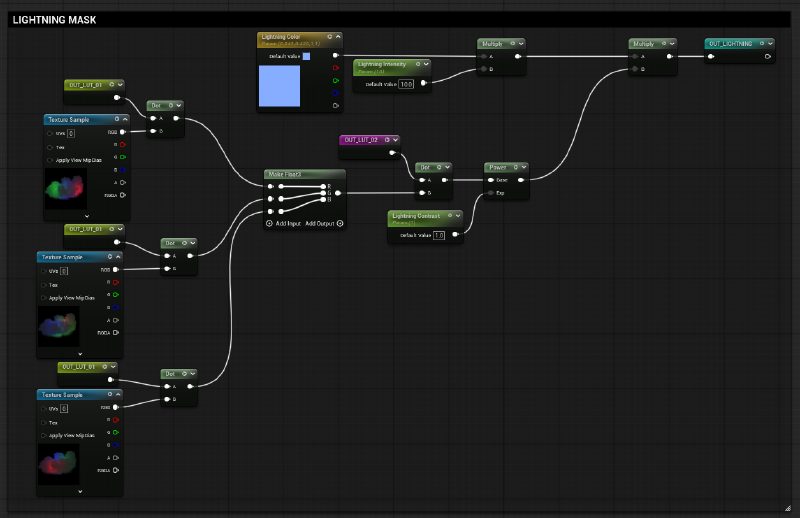Expand advanced pins below top Texture Sample preview

click(87, 216)
